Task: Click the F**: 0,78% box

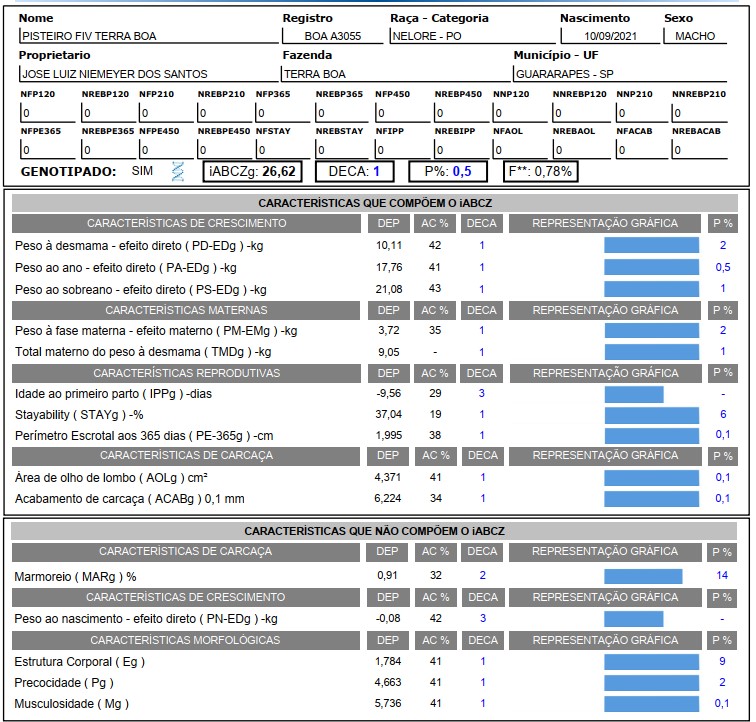Action: 540,171
